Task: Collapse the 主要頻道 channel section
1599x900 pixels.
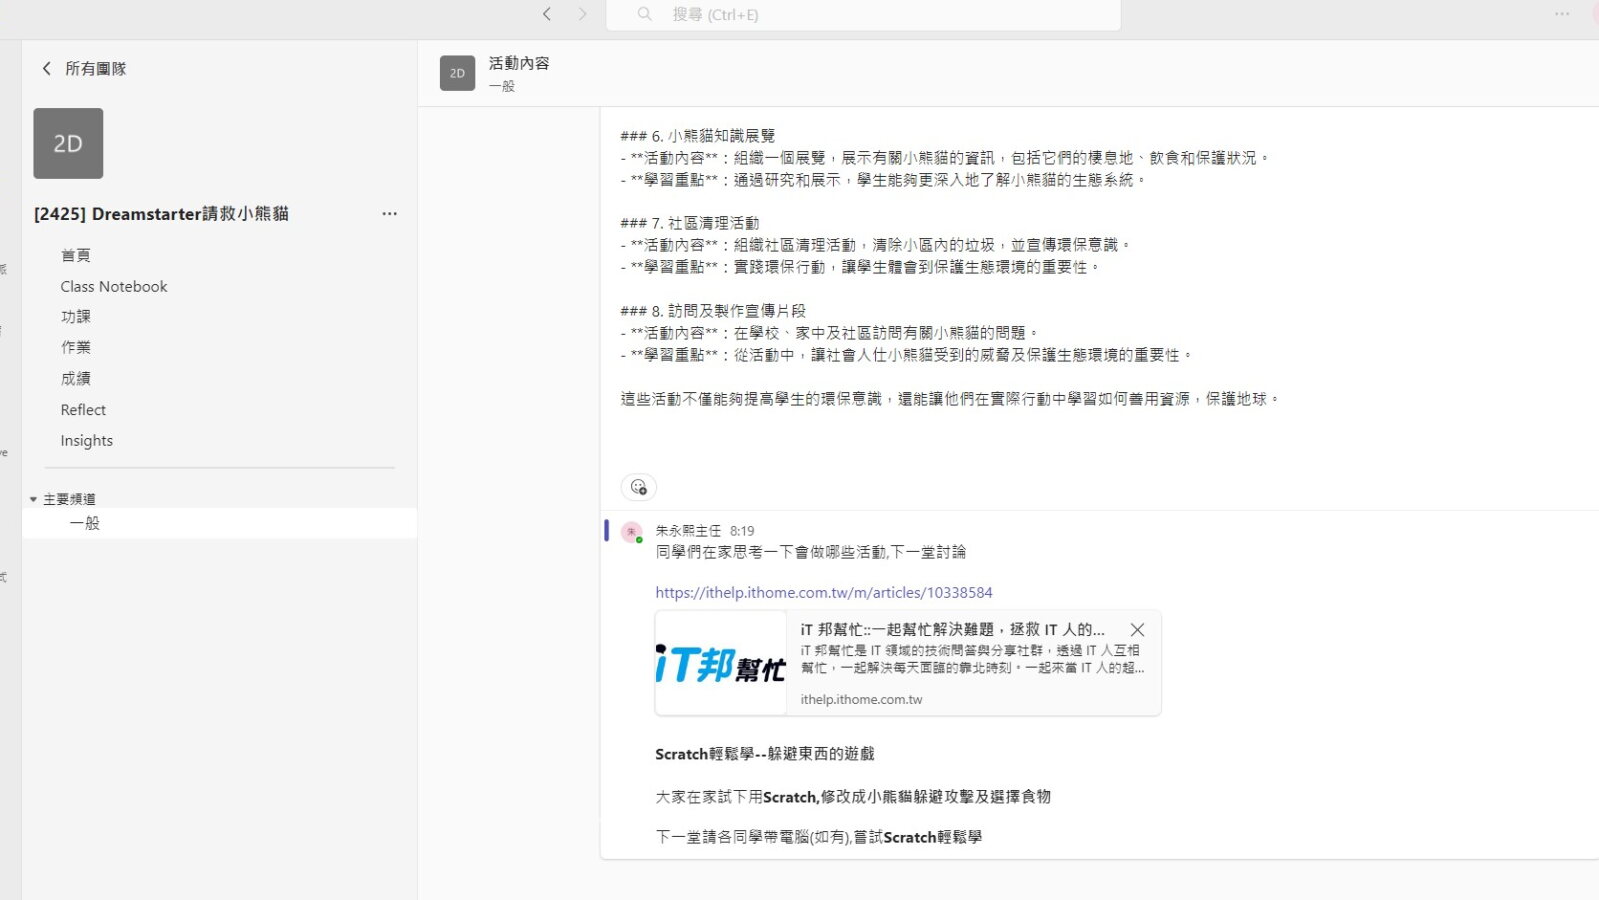Action: click(x=33, y=499)
